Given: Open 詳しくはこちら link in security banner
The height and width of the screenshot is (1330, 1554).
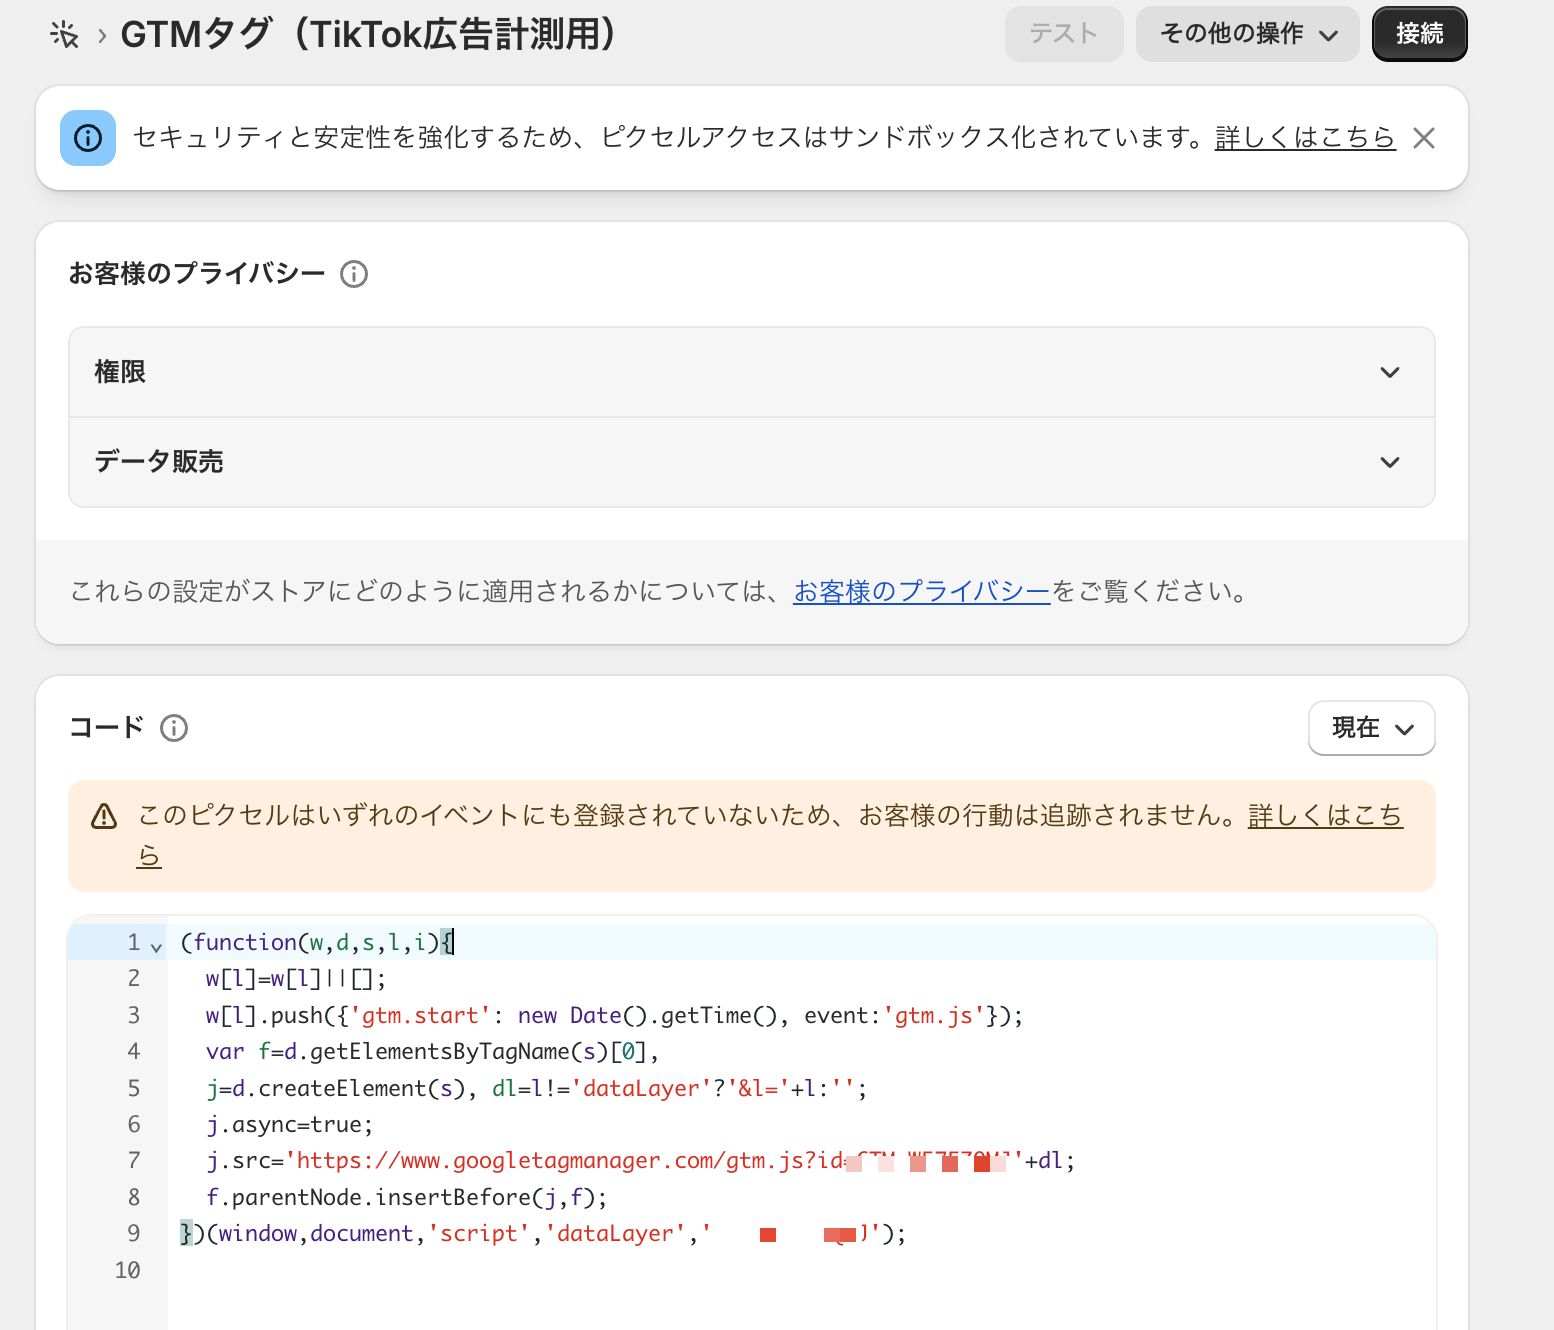Looking at the screenshot, I should (1305, 138).
